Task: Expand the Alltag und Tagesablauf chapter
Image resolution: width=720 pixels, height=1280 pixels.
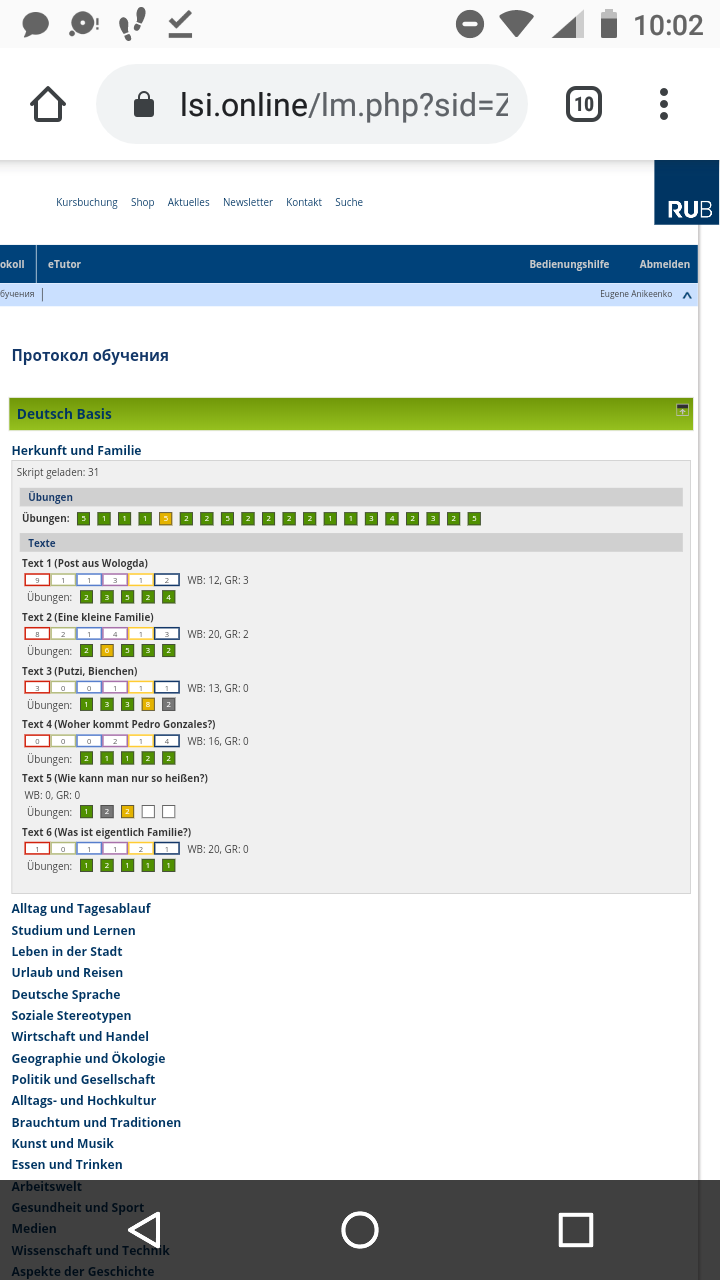Action: coord(81,908)
